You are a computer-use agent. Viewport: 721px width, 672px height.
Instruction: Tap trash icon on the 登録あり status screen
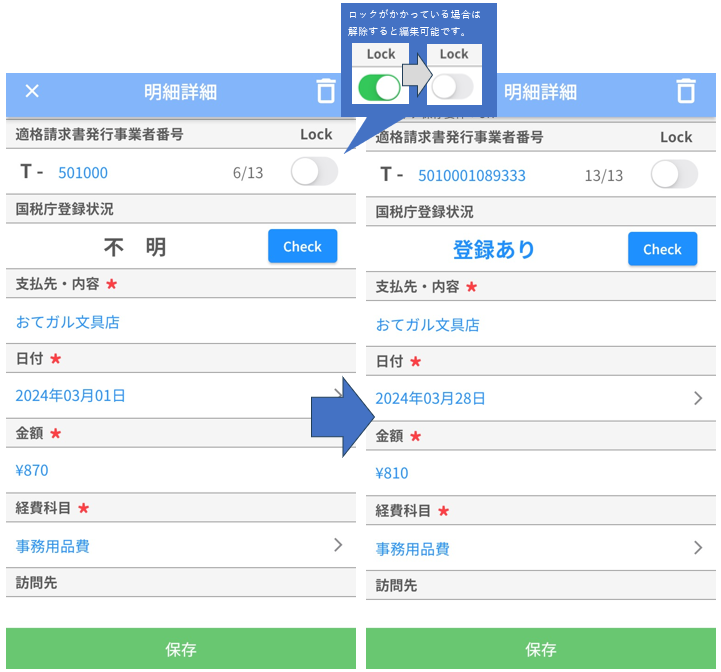(x=686, y=92)
